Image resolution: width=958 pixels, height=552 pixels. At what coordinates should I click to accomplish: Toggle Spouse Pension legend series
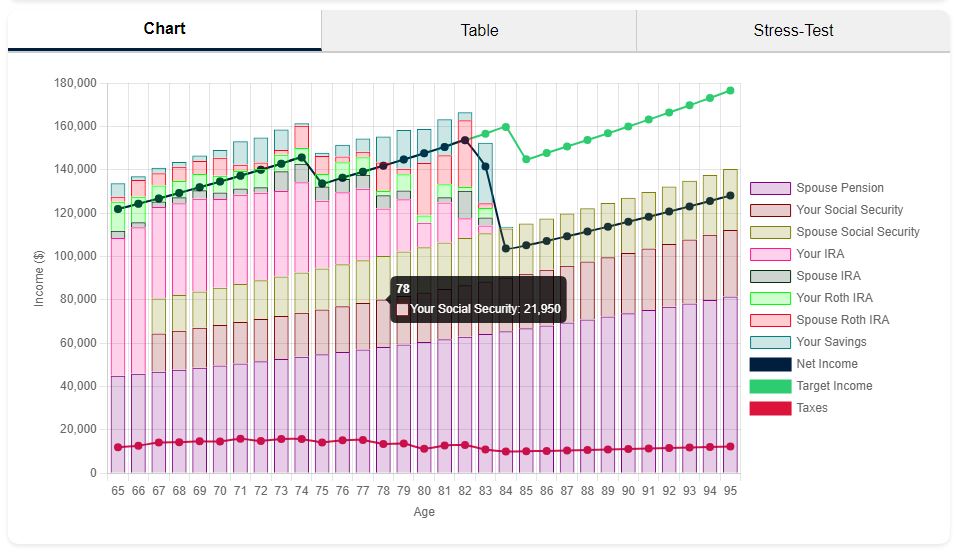[839, 188]
